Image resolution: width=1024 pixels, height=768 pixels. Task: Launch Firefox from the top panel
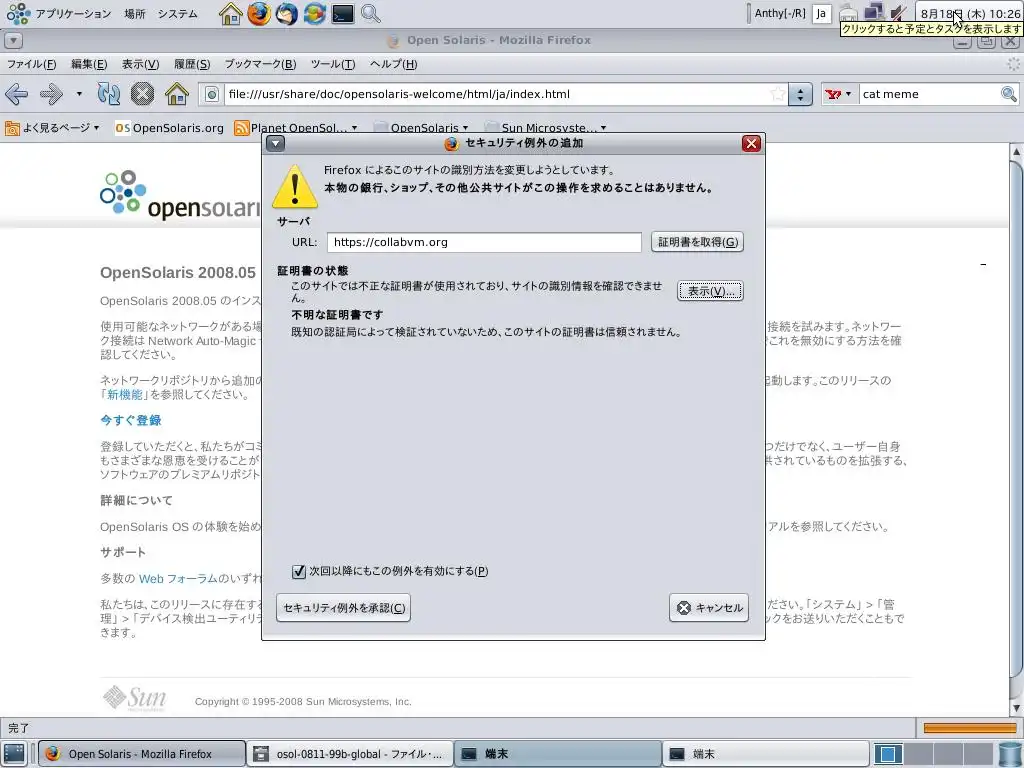tap(259, 13)
